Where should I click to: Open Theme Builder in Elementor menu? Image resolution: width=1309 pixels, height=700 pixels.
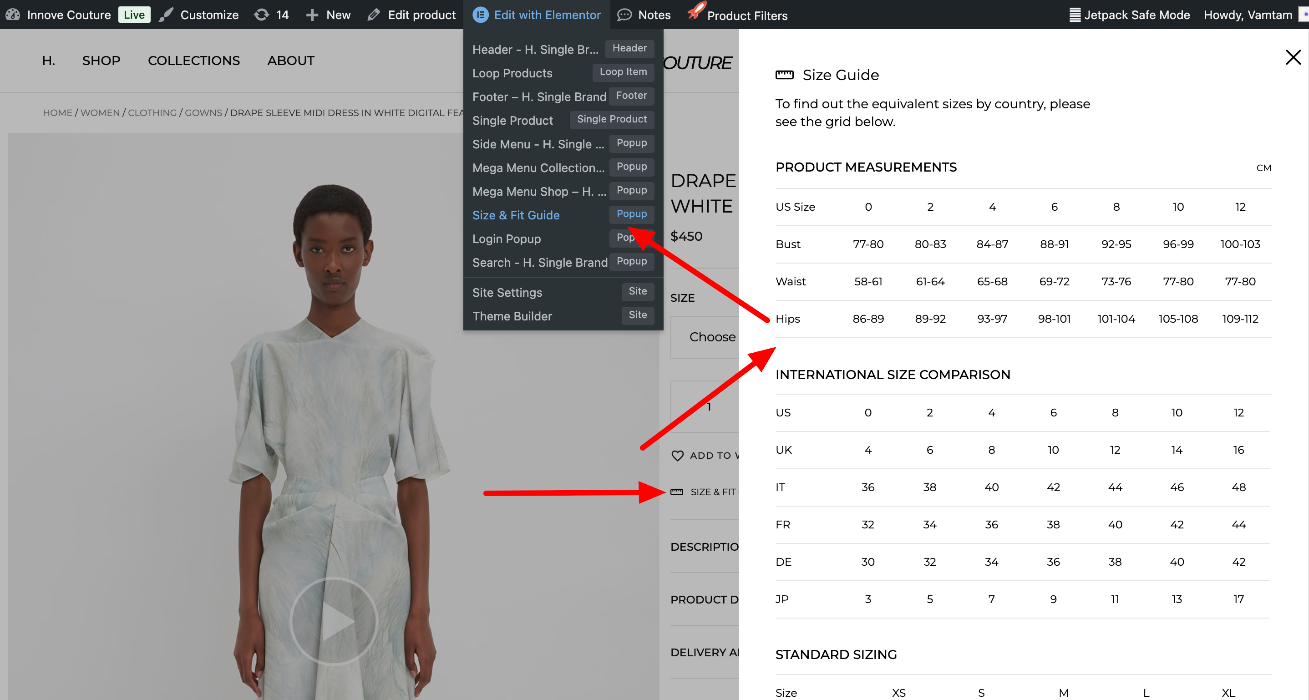point(562,316)
